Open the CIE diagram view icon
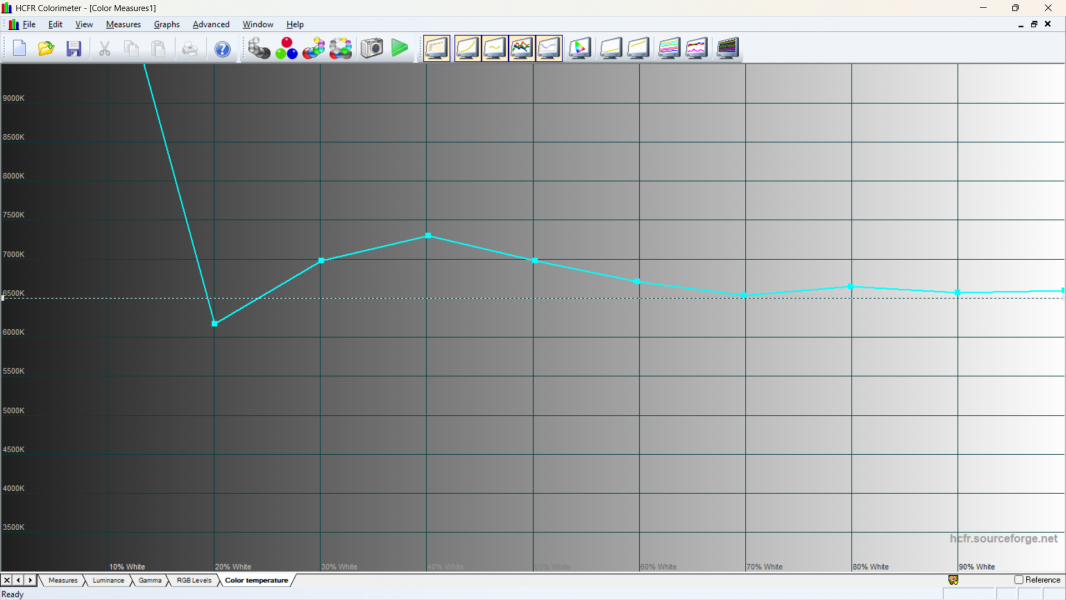Screen dimensions: 1066x600 (580, 48)
